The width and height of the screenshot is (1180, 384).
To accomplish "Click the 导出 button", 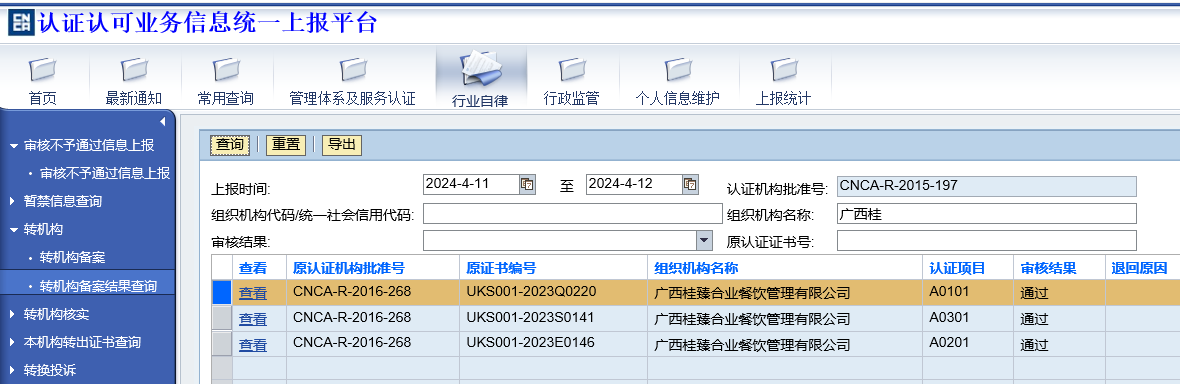I will pos(342,145).
